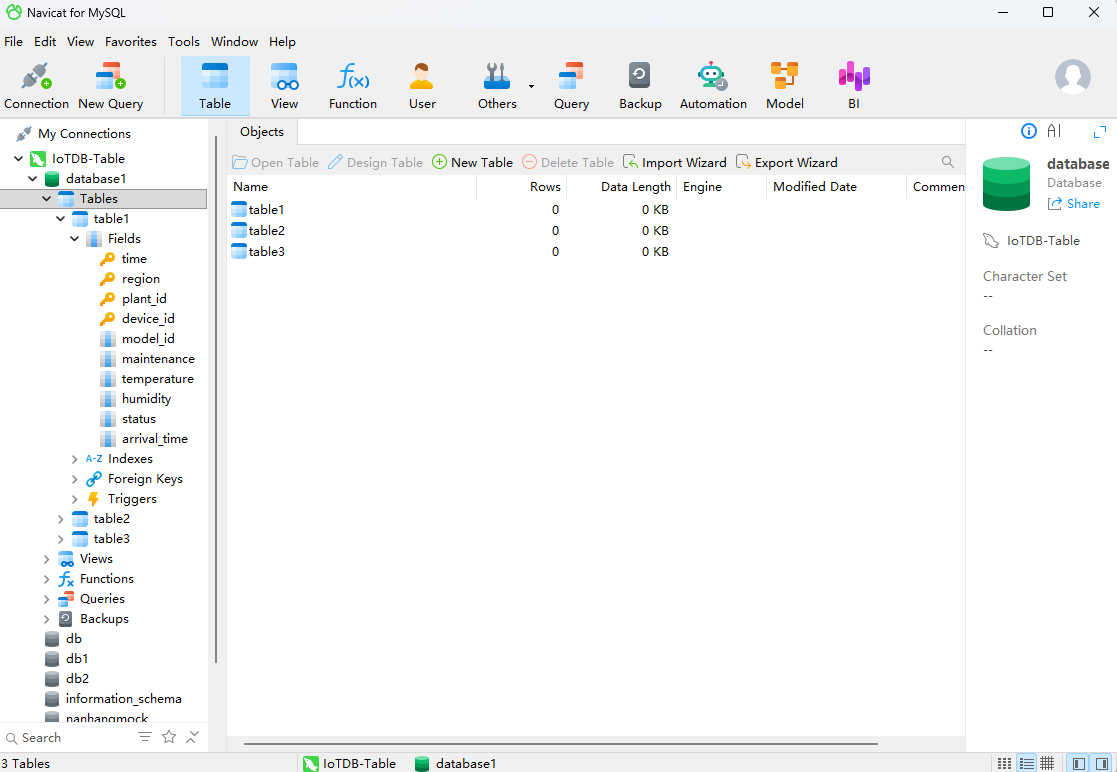Open the Function f(x) toolbar icon
The width and height of the screenshot is (1117, 772).
point(352,77)
